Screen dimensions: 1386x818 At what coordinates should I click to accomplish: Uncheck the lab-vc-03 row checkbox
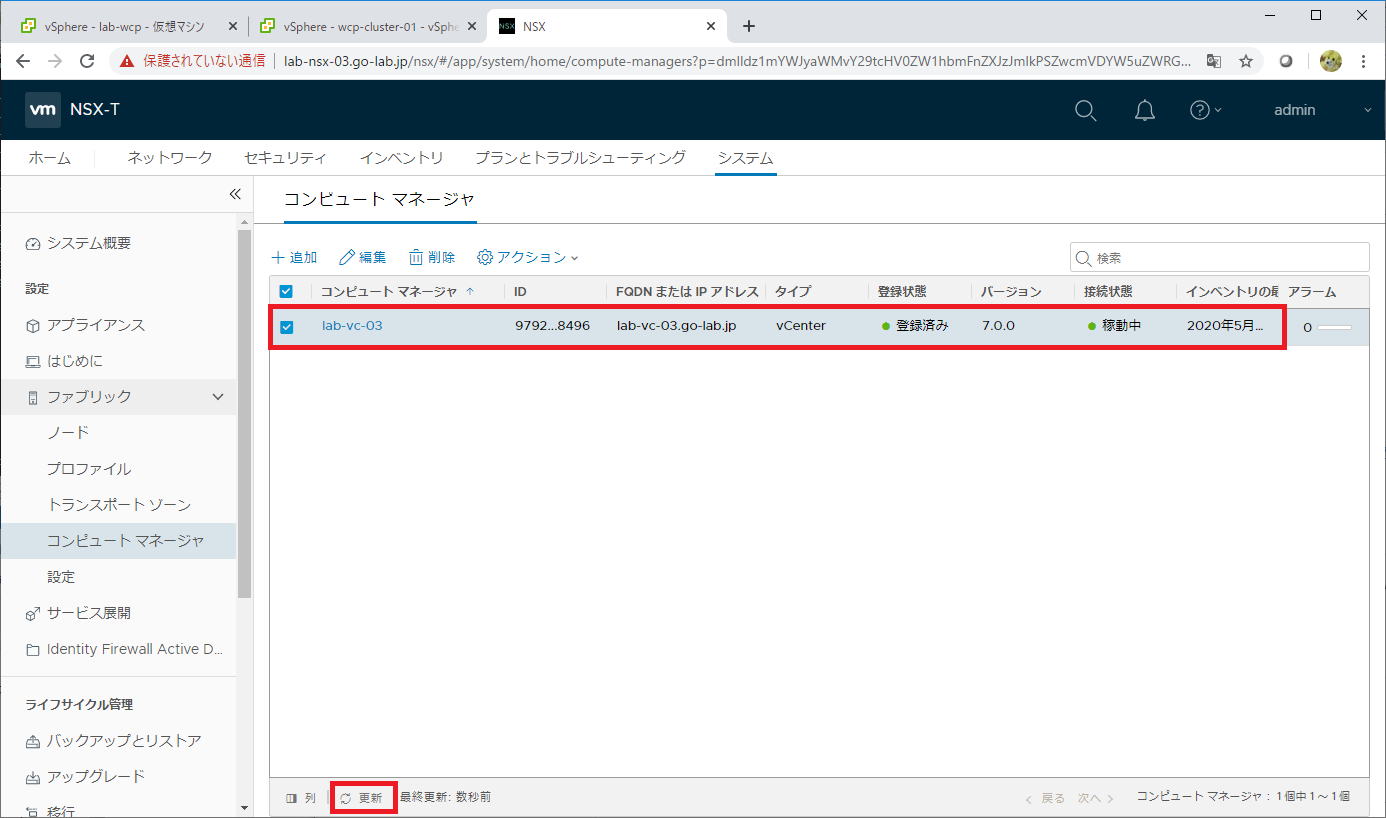coord(286,327)
